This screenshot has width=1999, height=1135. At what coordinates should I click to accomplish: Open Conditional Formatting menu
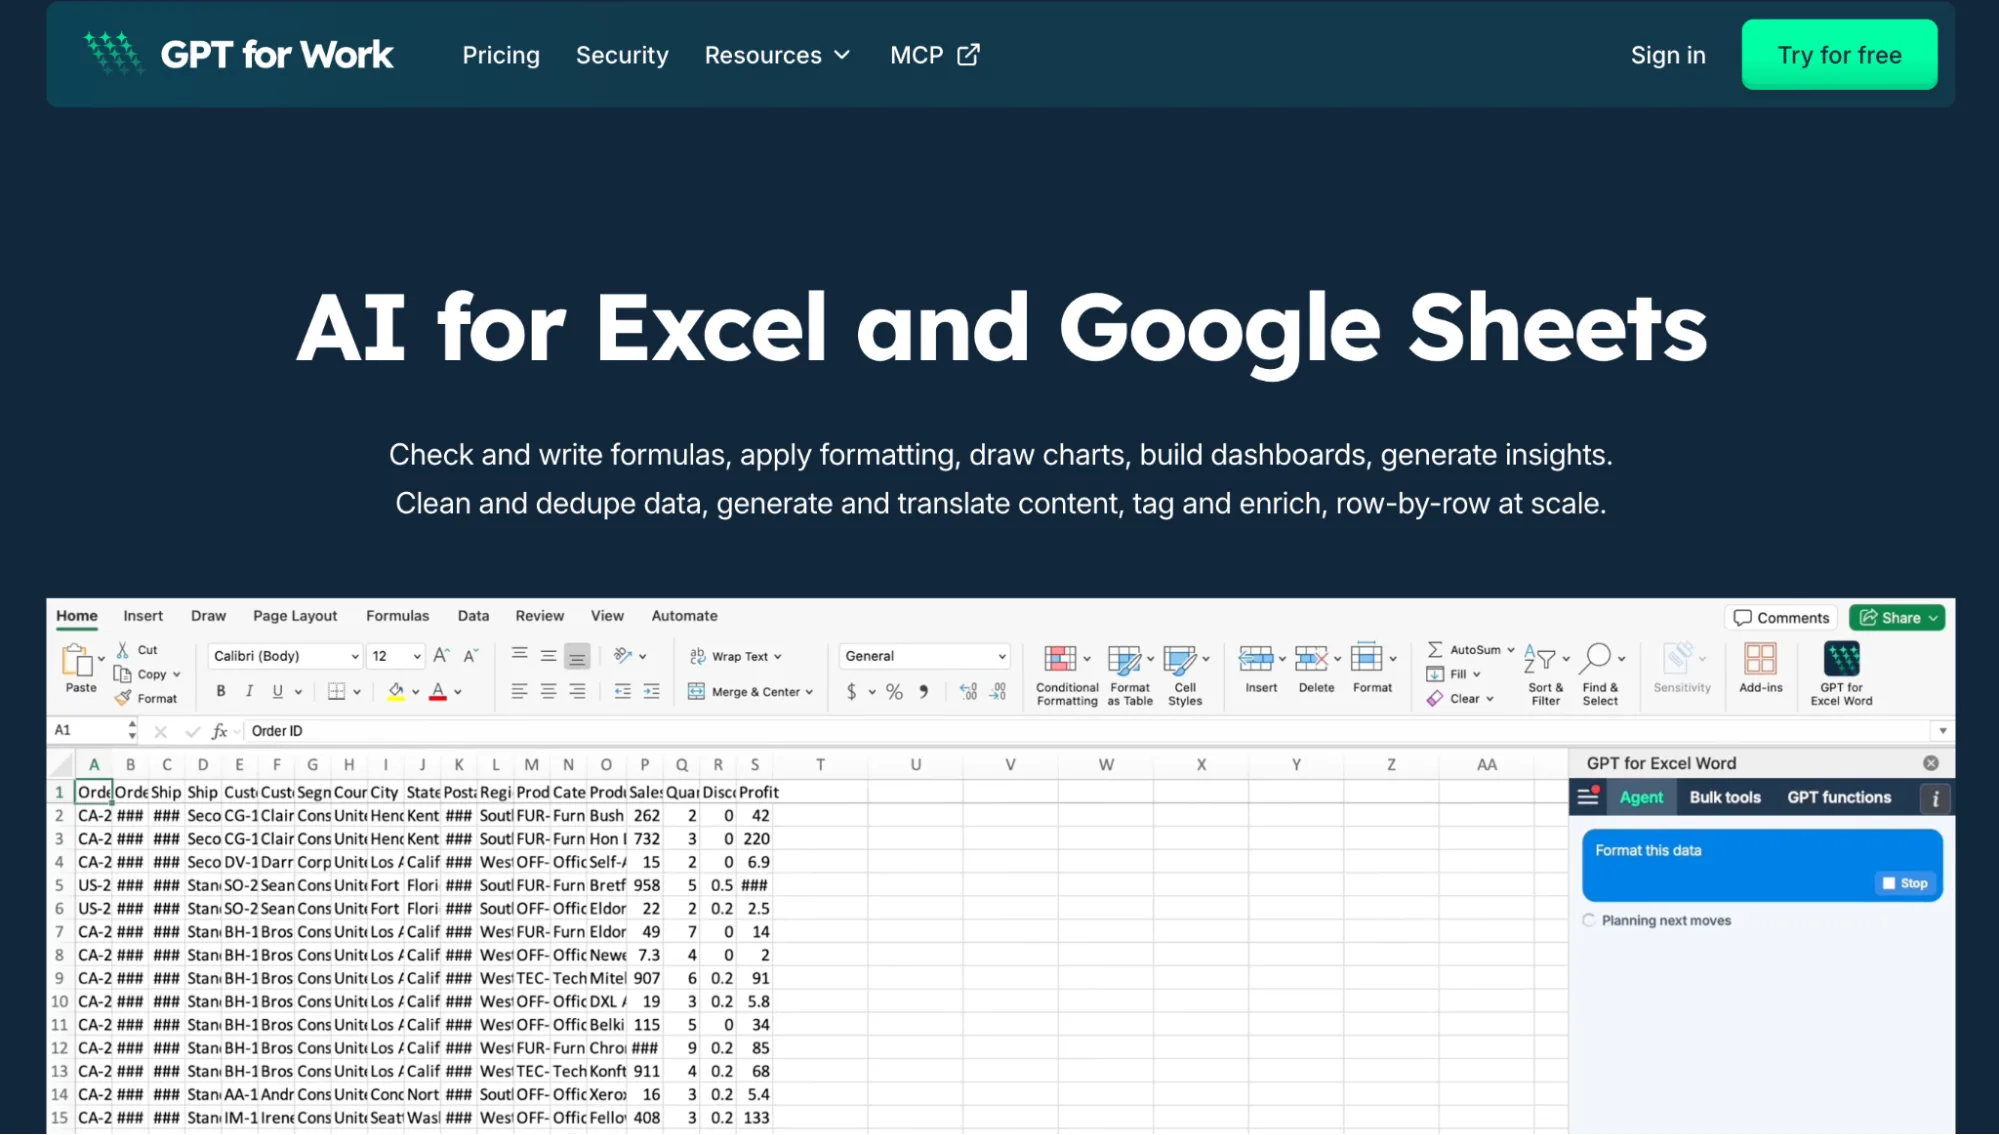[x=1066, y=675]
